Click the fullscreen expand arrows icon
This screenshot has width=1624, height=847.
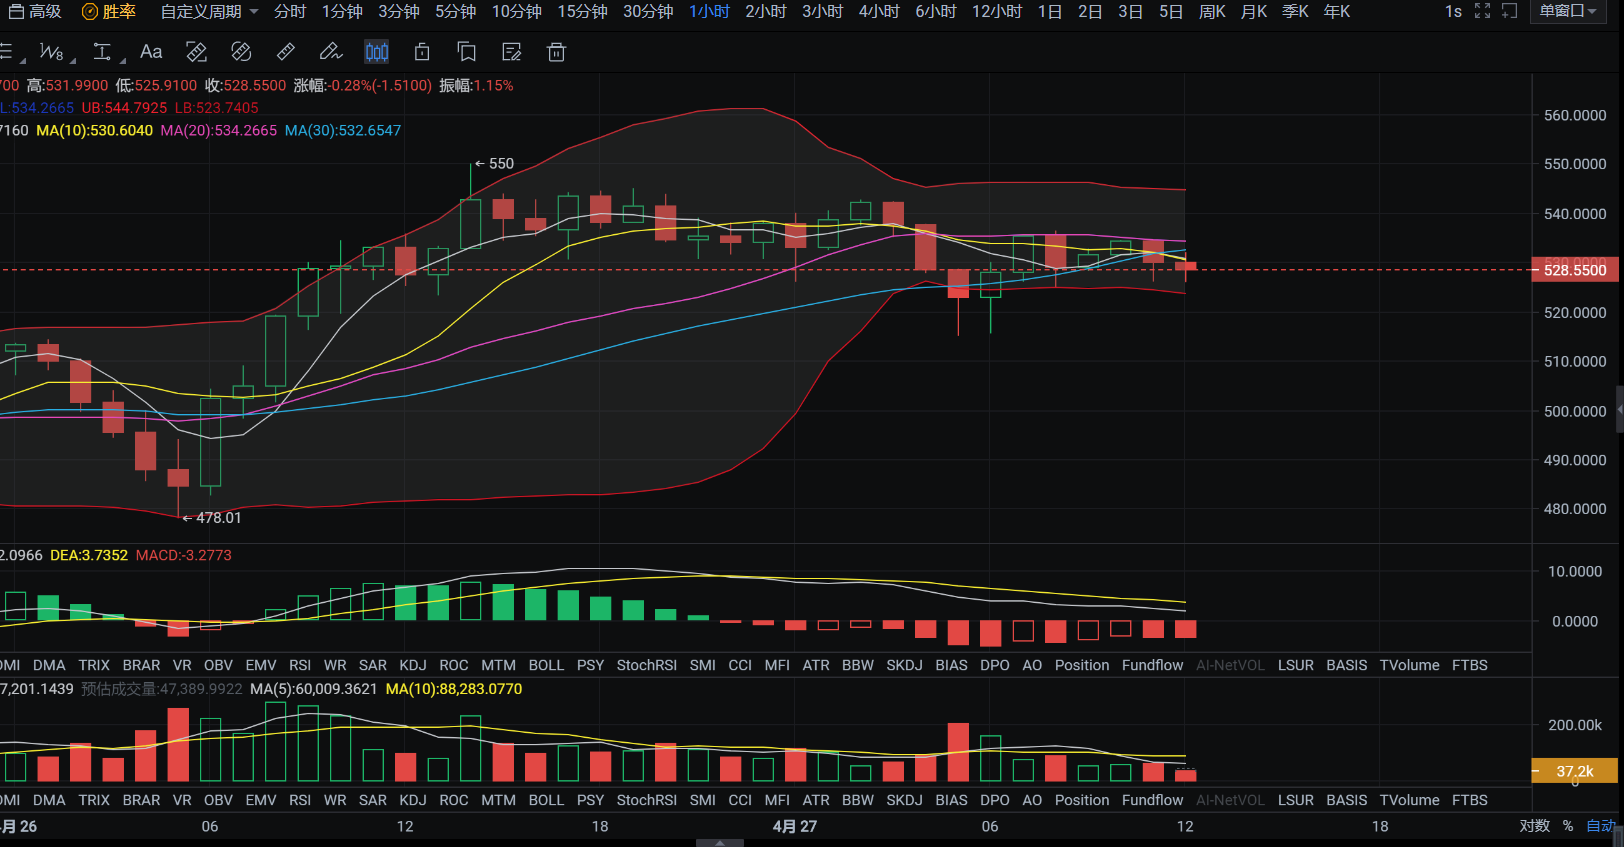click(x=1483, y=11)
